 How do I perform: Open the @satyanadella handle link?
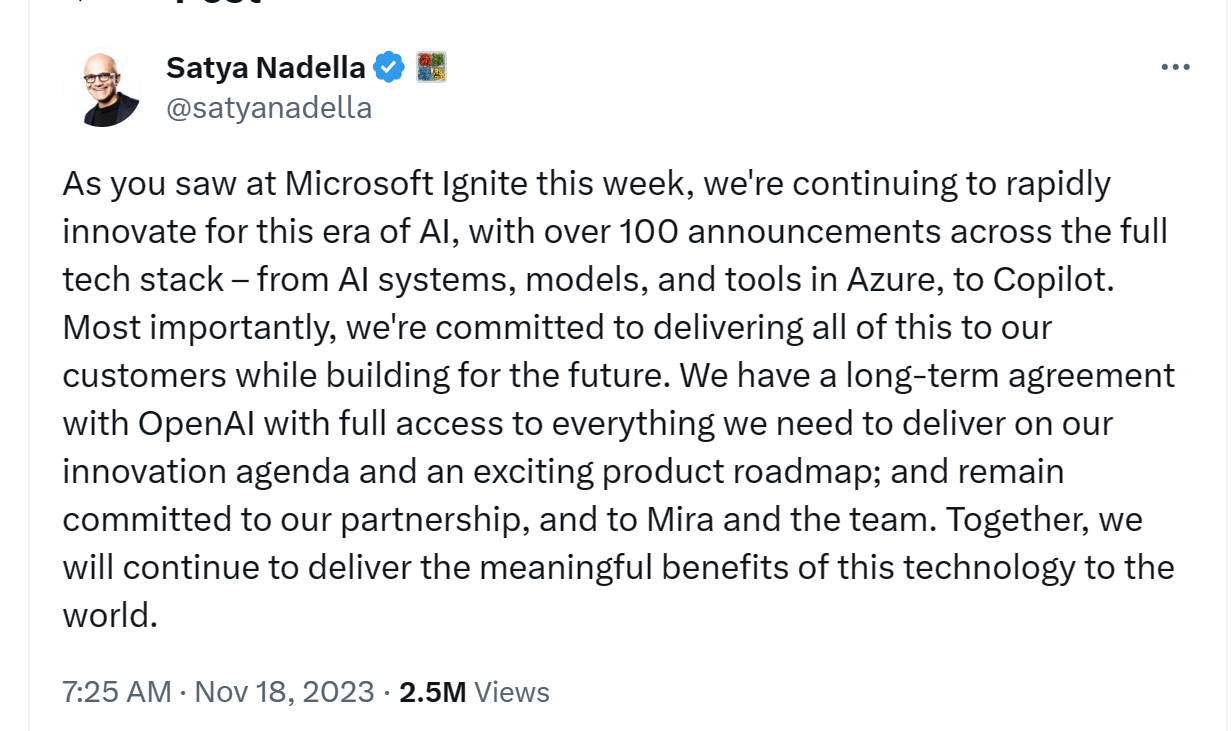click(x=268, y=107)
